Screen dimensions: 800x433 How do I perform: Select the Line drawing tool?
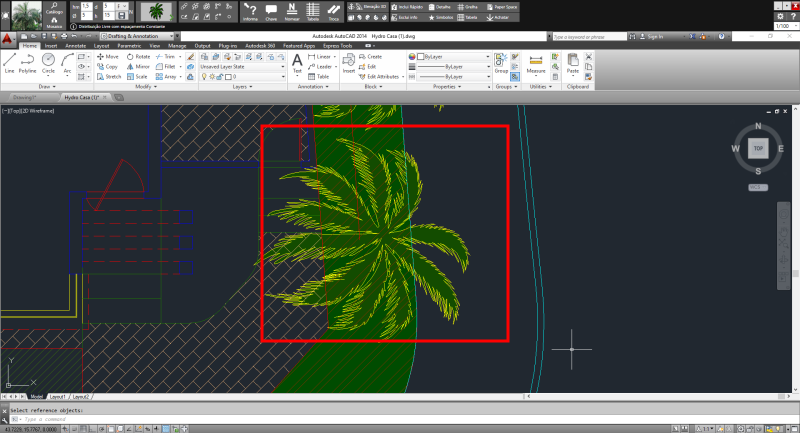click(x=9, y=64)
